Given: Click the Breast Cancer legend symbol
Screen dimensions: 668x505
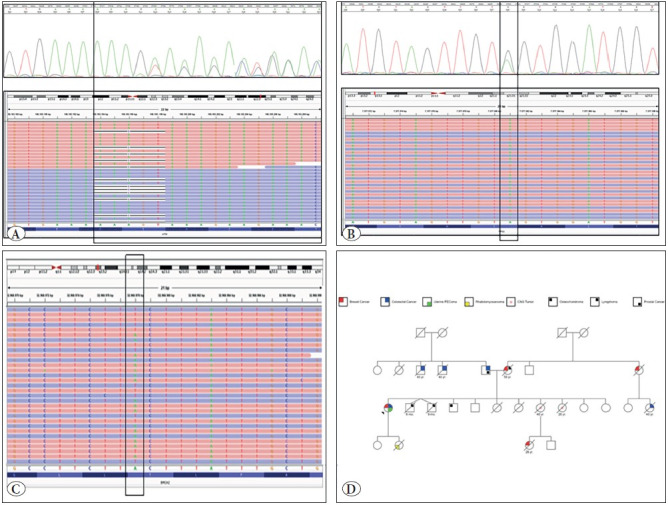Looking at the screenshot, I should pos(343,302).
